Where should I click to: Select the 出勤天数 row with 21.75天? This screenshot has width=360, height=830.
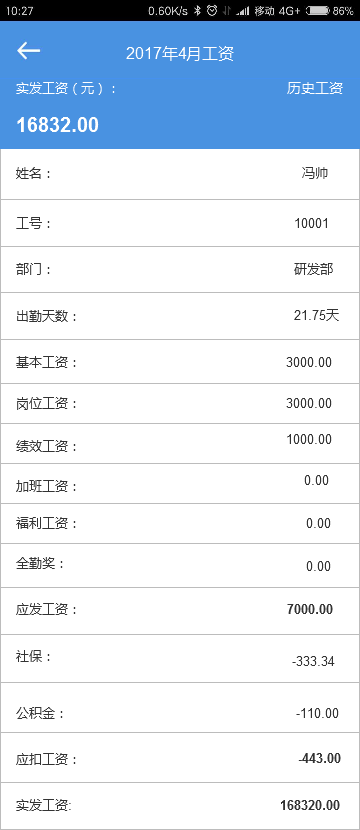pyautogui.click(x=180, y=316)
